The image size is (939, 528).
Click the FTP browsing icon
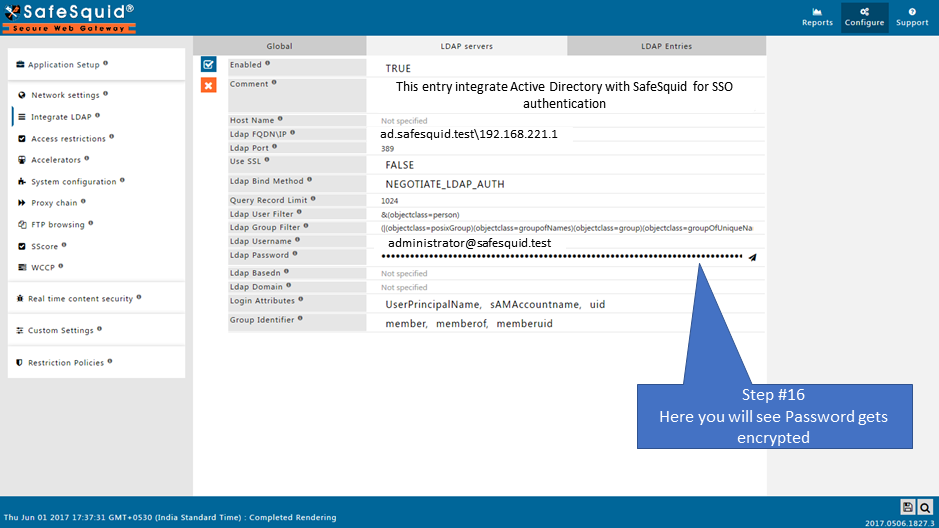click(x=22, y=224)
